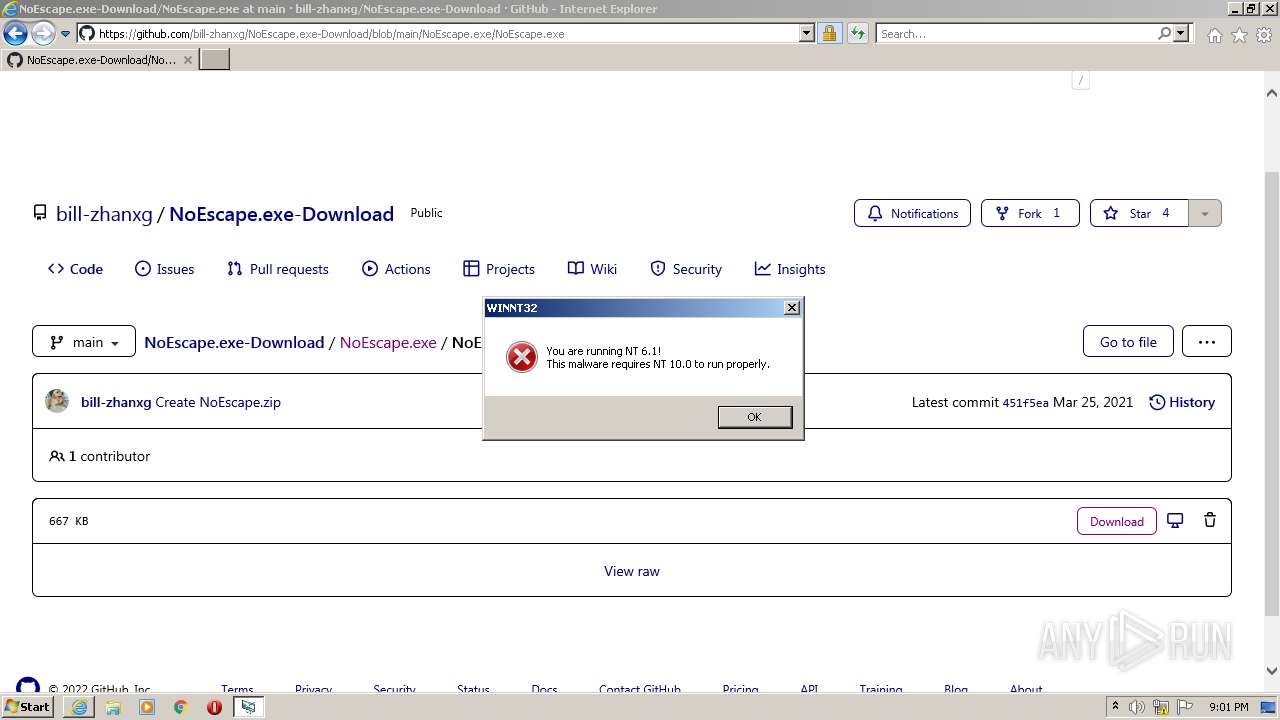The image size is (1280, 720).
Task: Click View raw link
Action: click(632, 571)
